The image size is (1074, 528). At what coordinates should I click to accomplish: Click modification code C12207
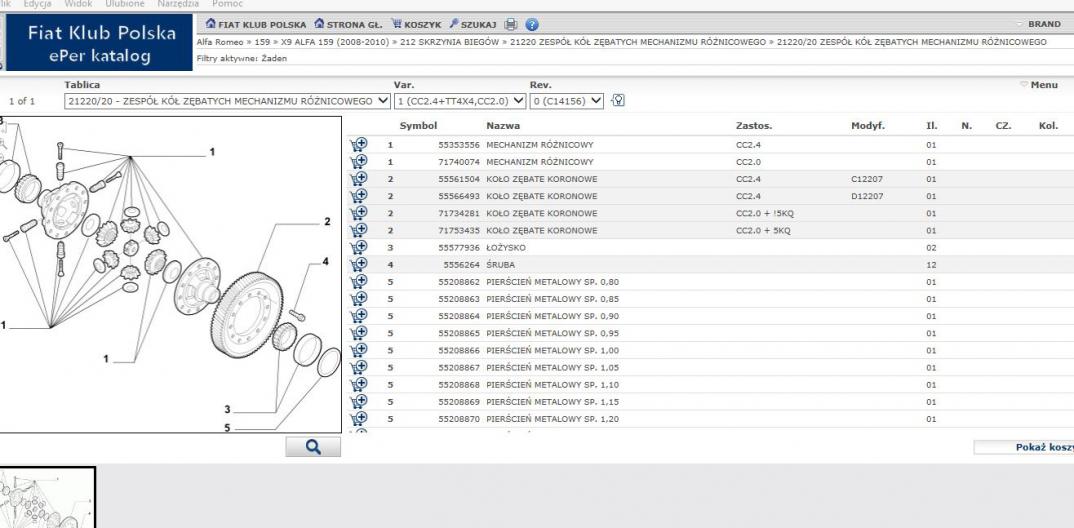(x=867, y=179)
